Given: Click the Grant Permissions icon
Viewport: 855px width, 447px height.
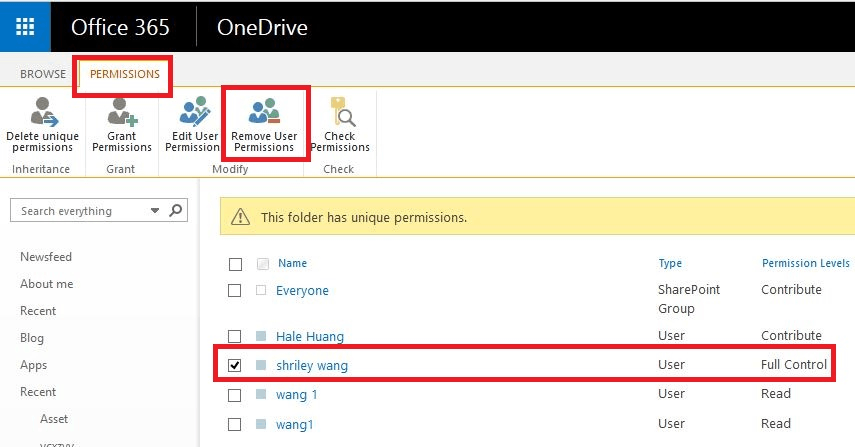Looking at the screenshot, I should [122, 111].
